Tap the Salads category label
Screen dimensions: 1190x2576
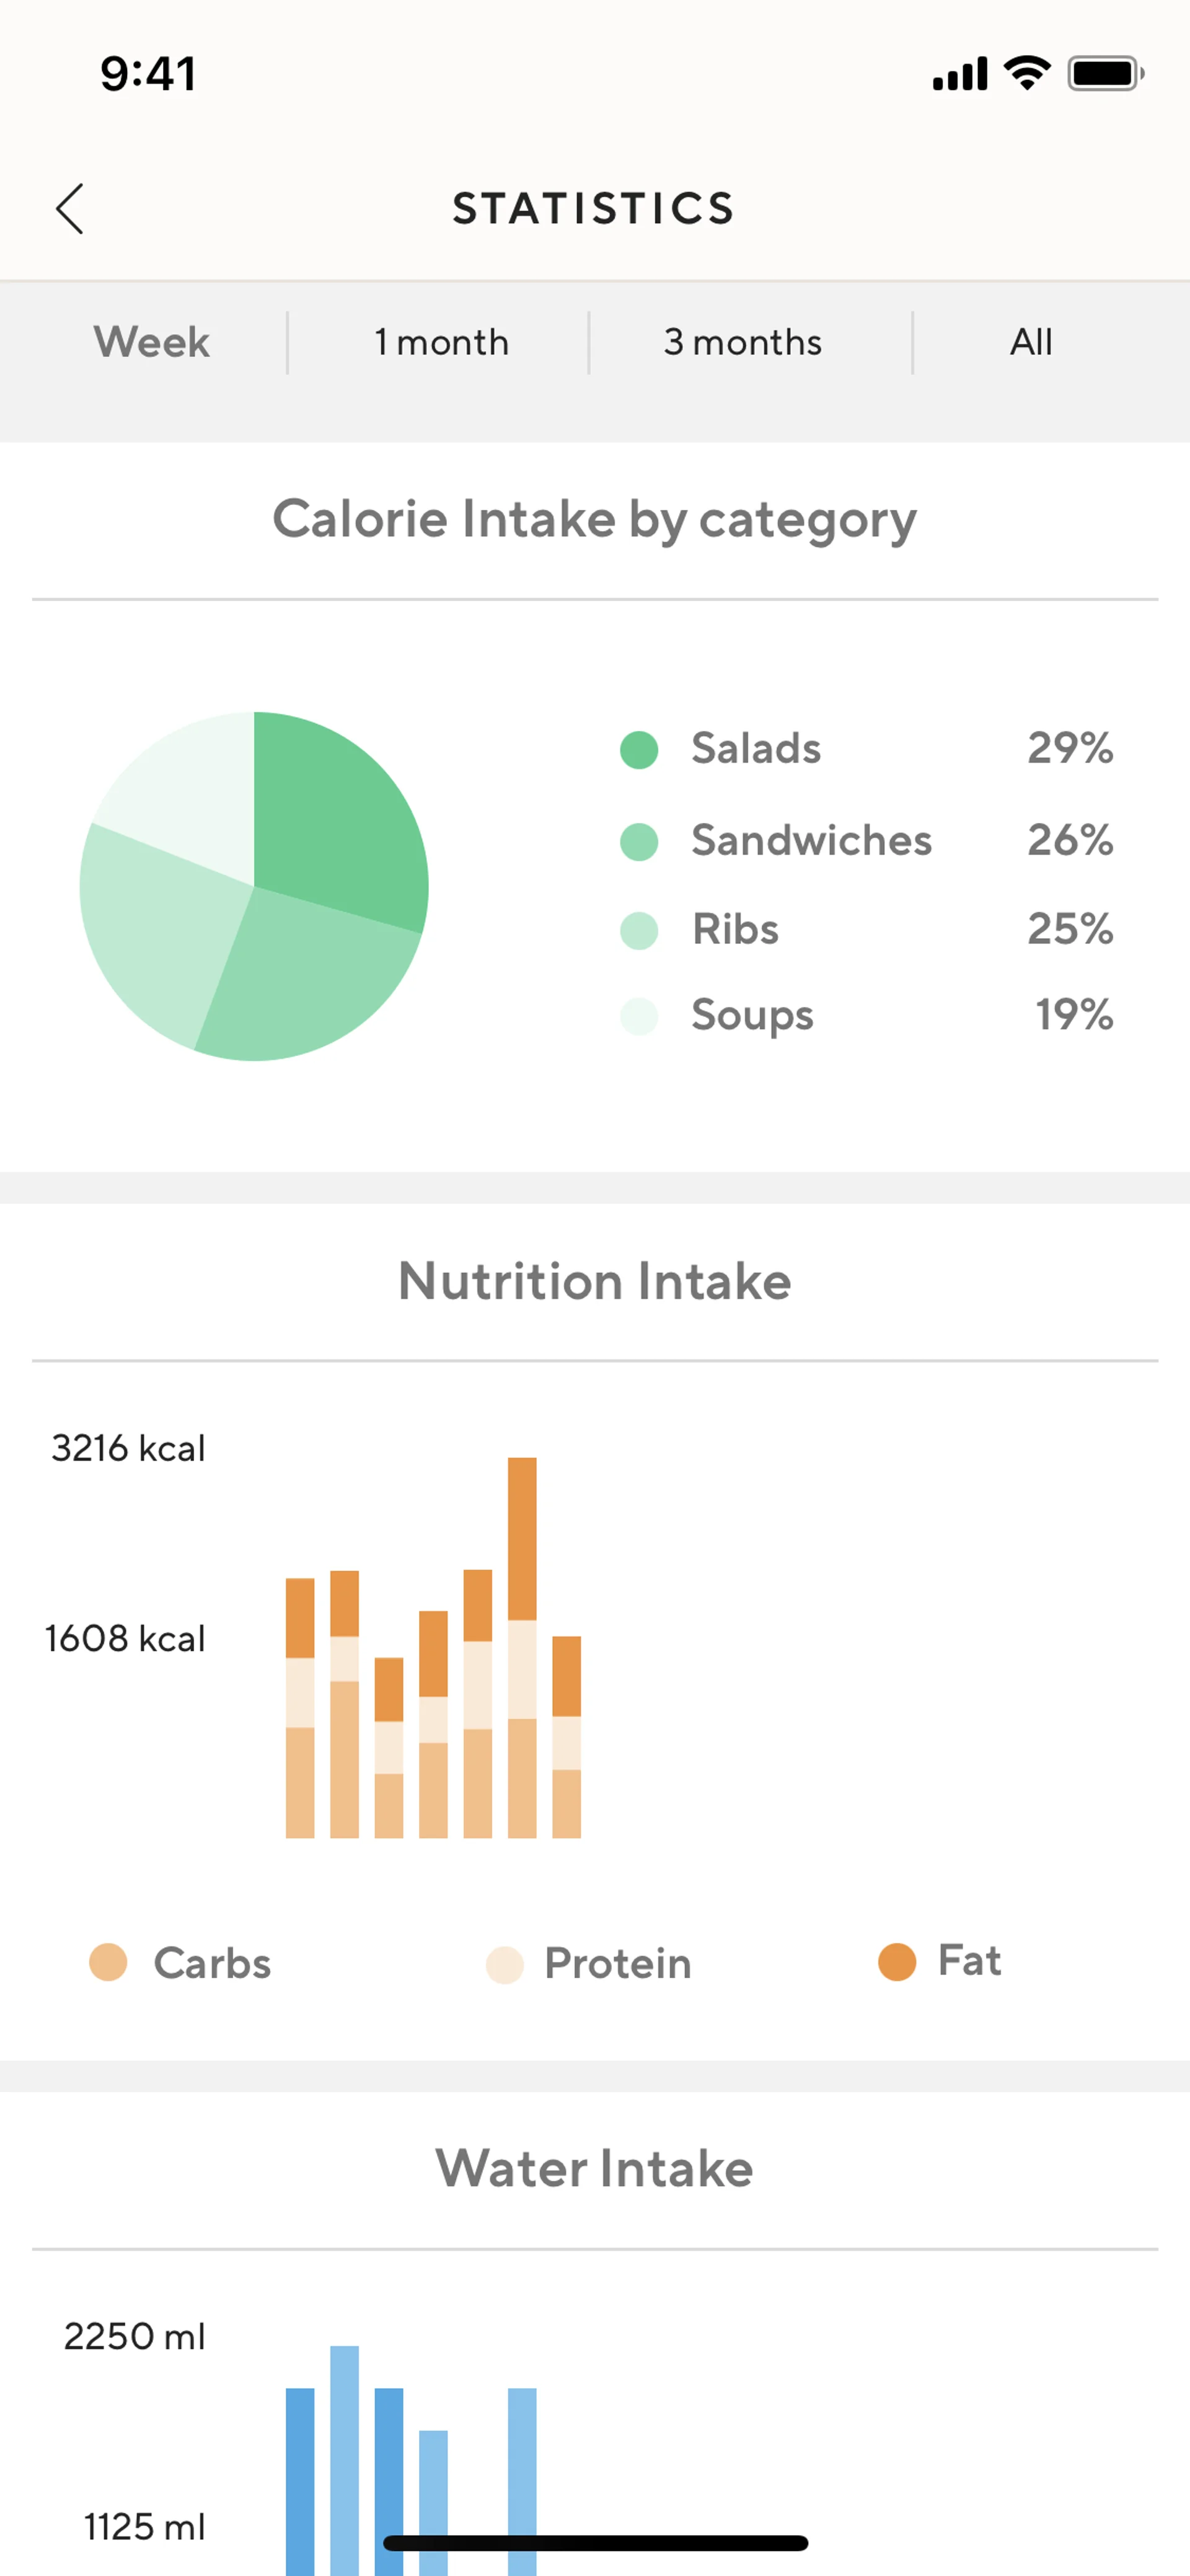[756, 749]
